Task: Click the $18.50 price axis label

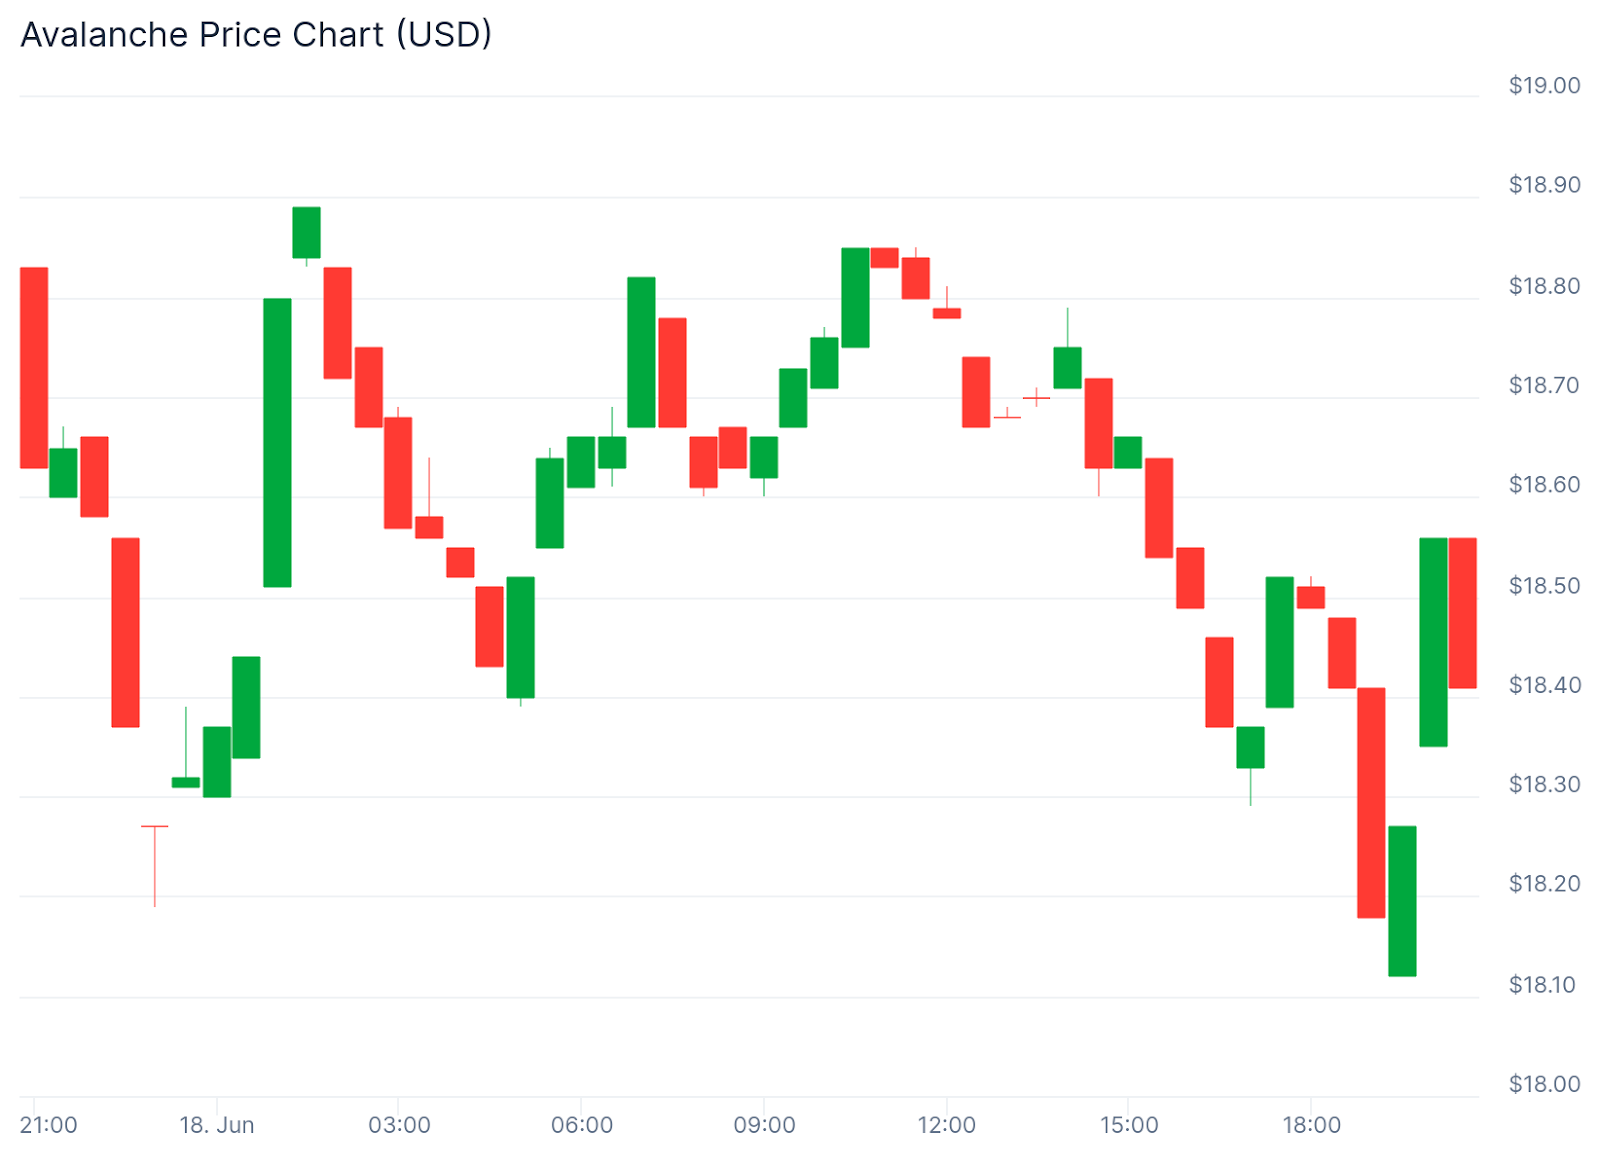Action: [x=1544, y=585]
